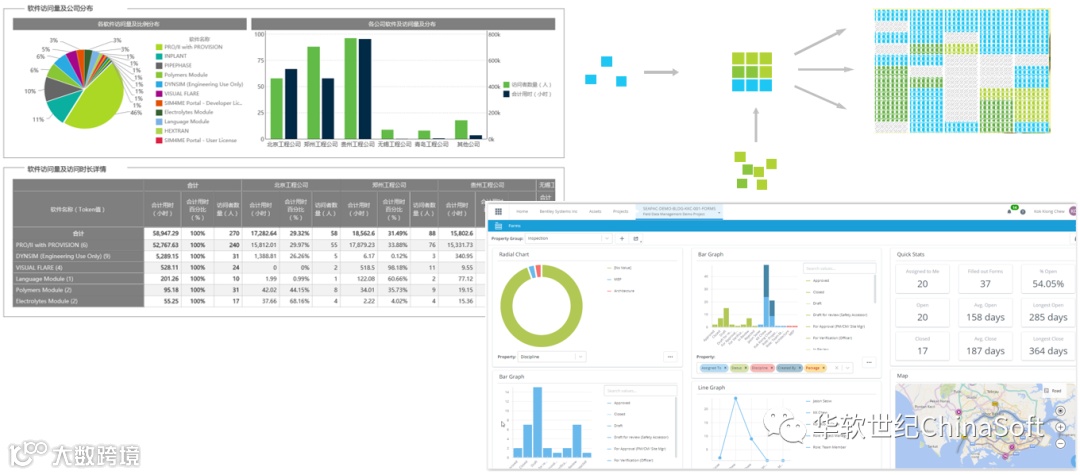
Task: Click the HEXTRAN legend label
Action: [176, 131]
